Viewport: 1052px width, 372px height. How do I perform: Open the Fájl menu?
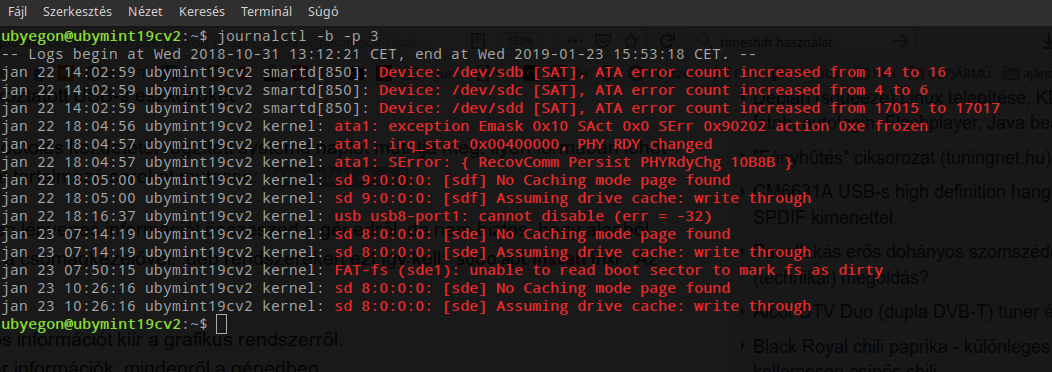click(17, 12)
